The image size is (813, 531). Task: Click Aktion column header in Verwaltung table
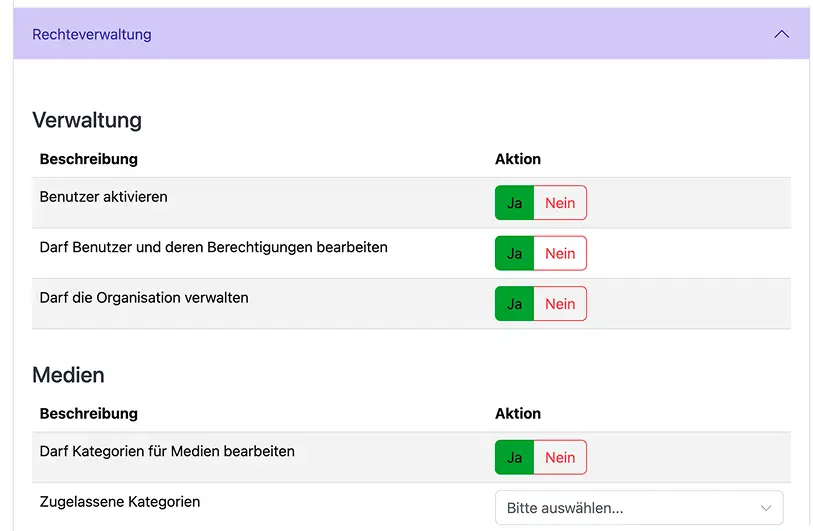coord(518,159)
